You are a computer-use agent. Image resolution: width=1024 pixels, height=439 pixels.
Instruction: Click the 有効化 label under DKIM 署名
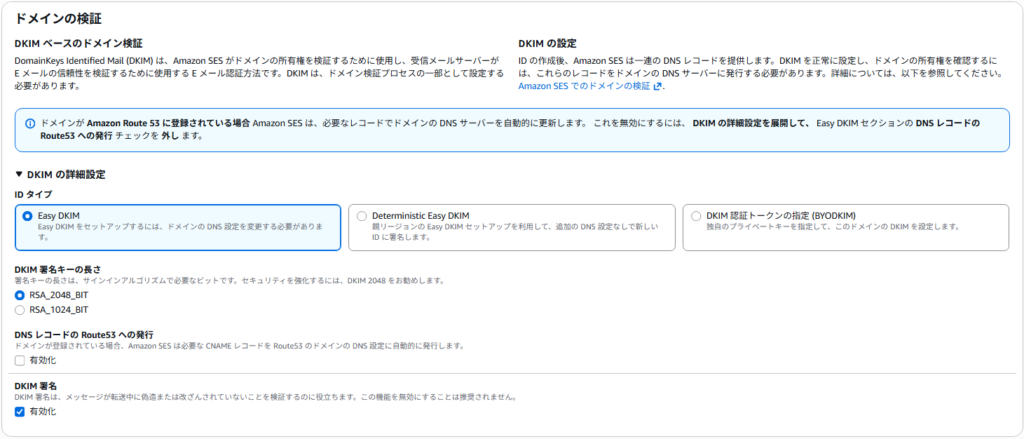coord(43,411)
